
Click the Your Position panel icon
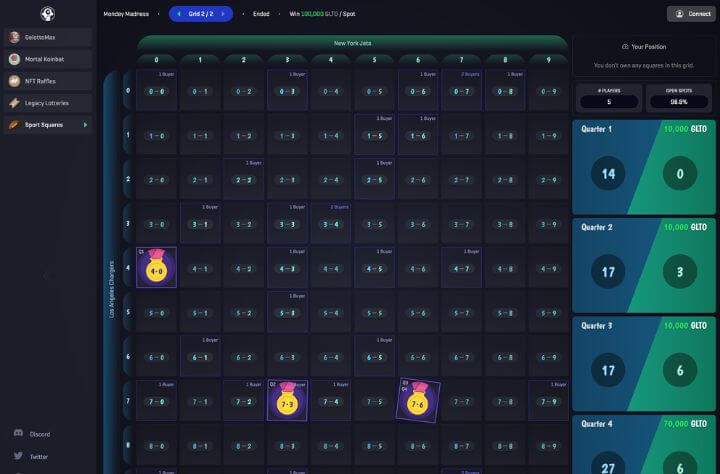(625, 47)
